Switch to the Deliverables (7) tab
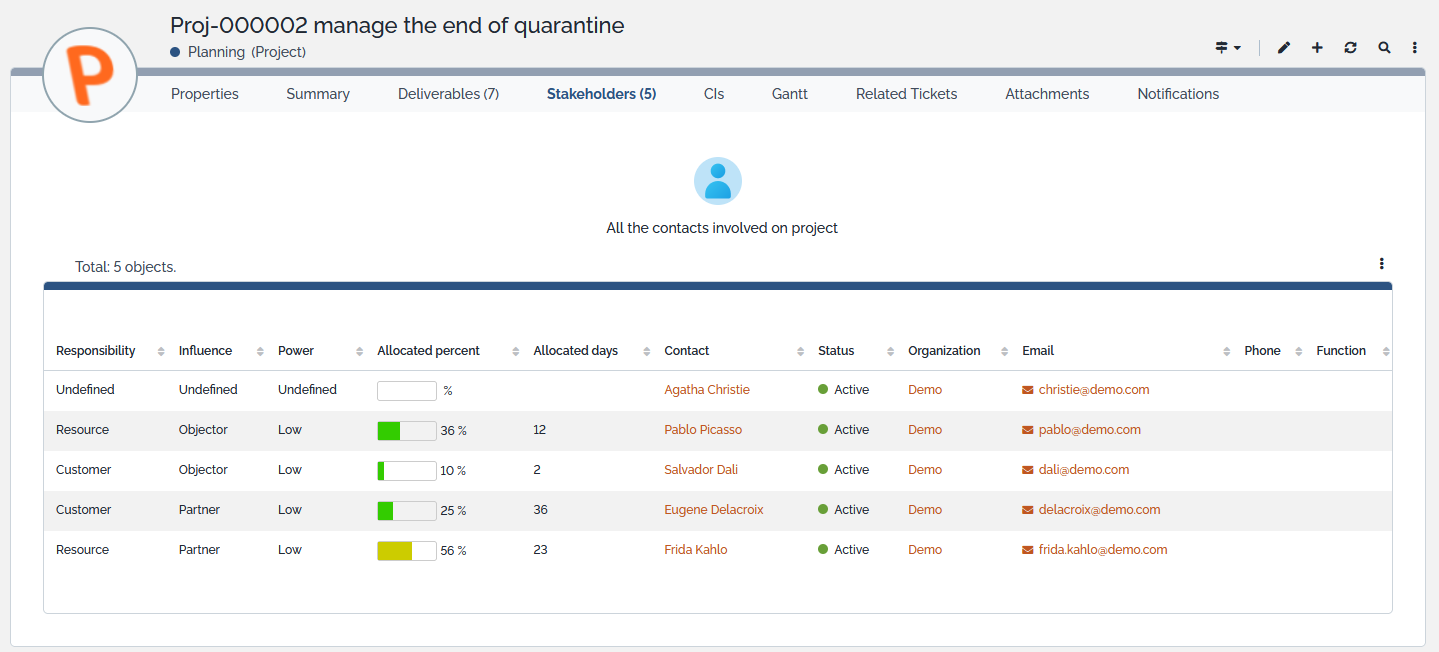 click(448, 94)
